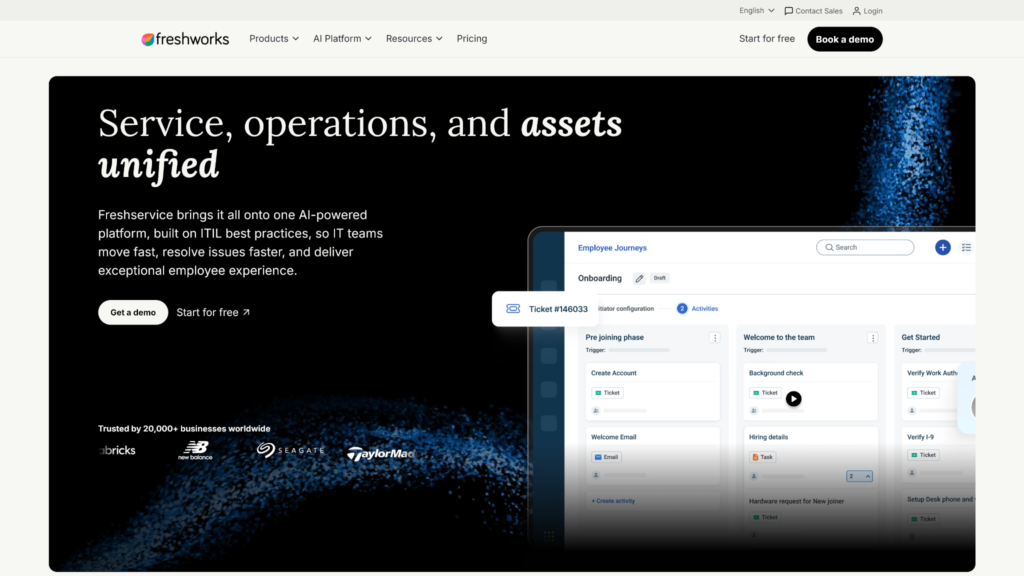Click the Create Account activity card
The height and width of the screenshot is (576, 1024).
click(x=652, y=392)
